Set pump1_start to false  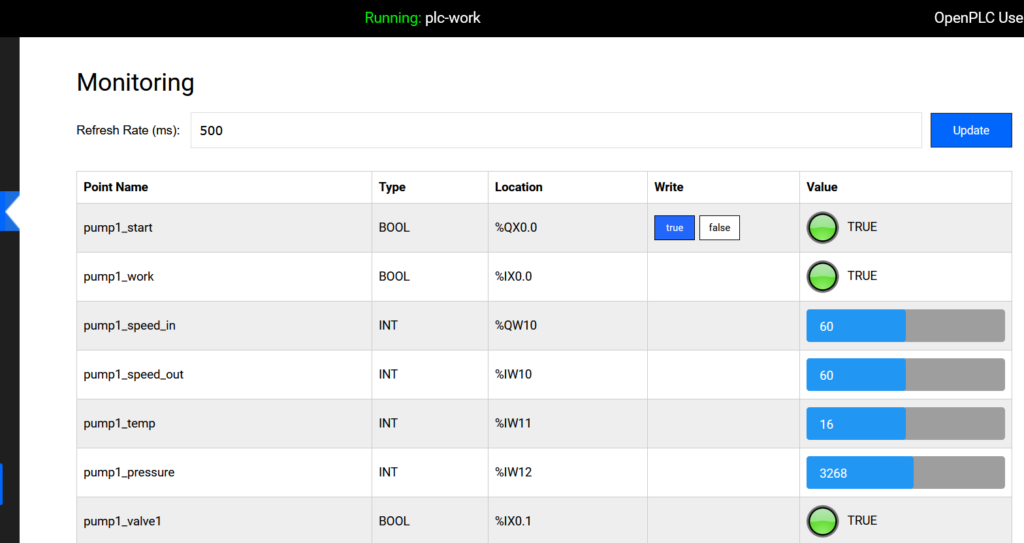click(719, 228)
